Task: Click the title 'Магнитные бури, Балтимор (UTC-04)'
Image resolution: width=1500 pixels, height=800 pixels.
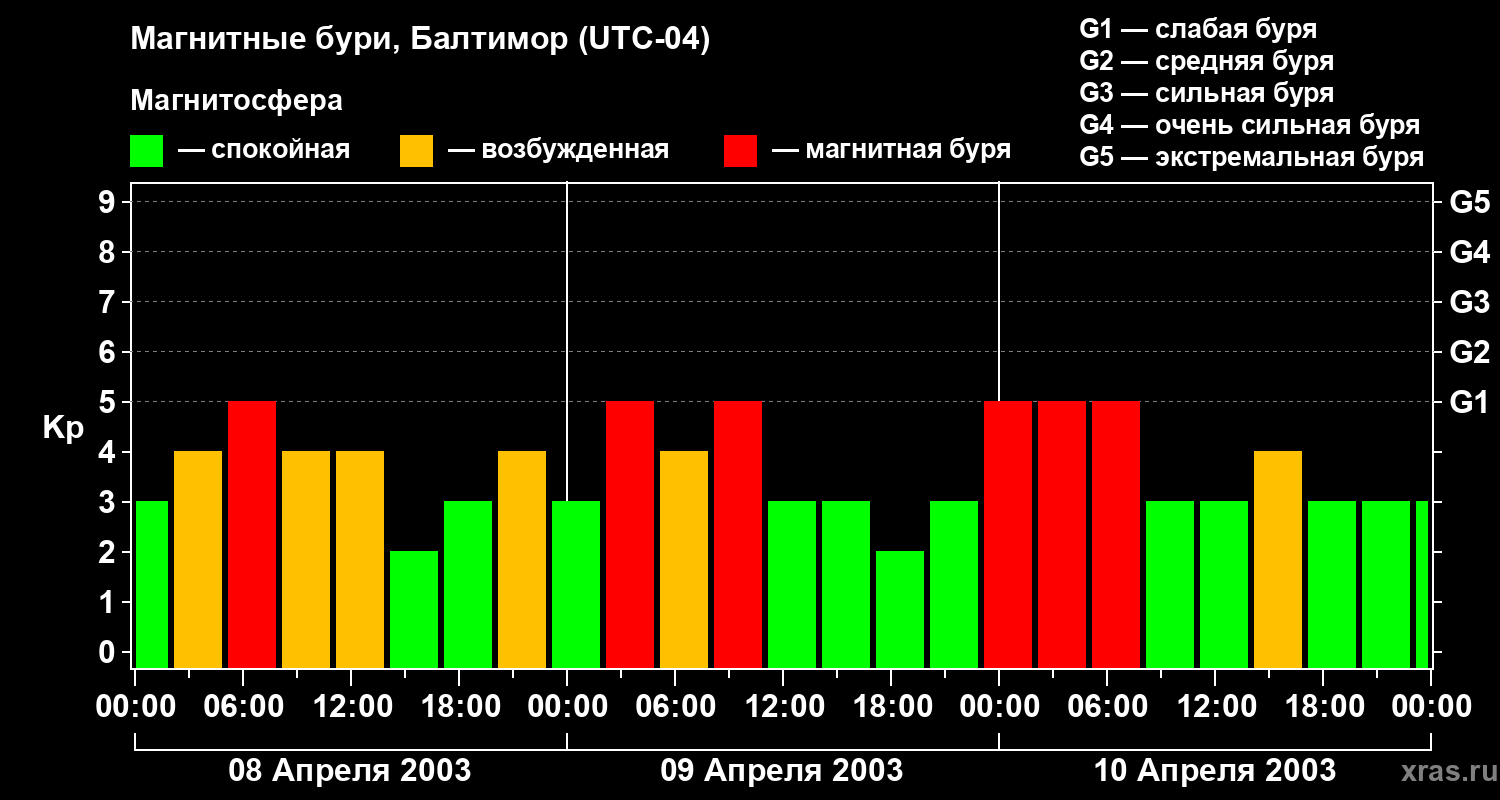Action: (420, 40)
